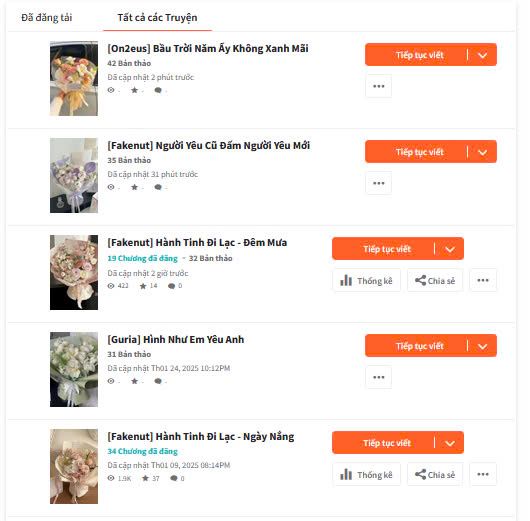This screenshot has width=530, height=521.
Task: Open story title Người Yêu Cũ Đấm Người Yêu Mới
Action: [209, 146]
